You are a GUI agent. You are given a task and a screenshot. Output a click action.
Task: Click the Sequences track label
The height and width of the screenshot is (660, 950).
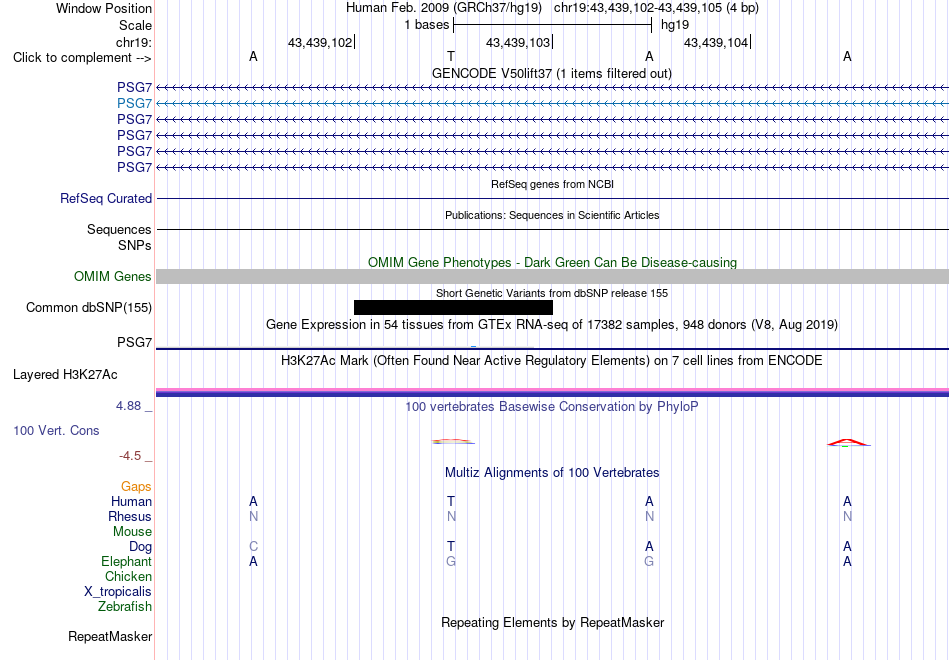click(119, 229)
